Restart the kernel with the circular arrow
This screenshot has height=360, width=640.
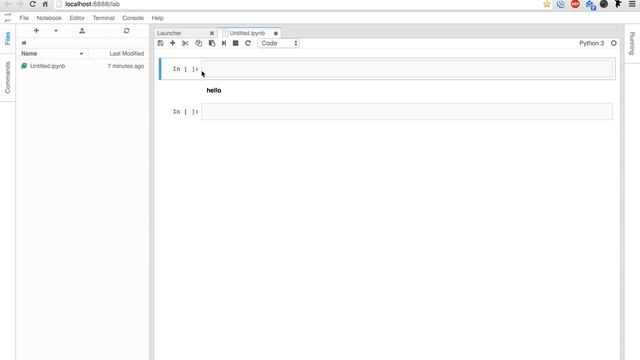(x=248, y=43)
